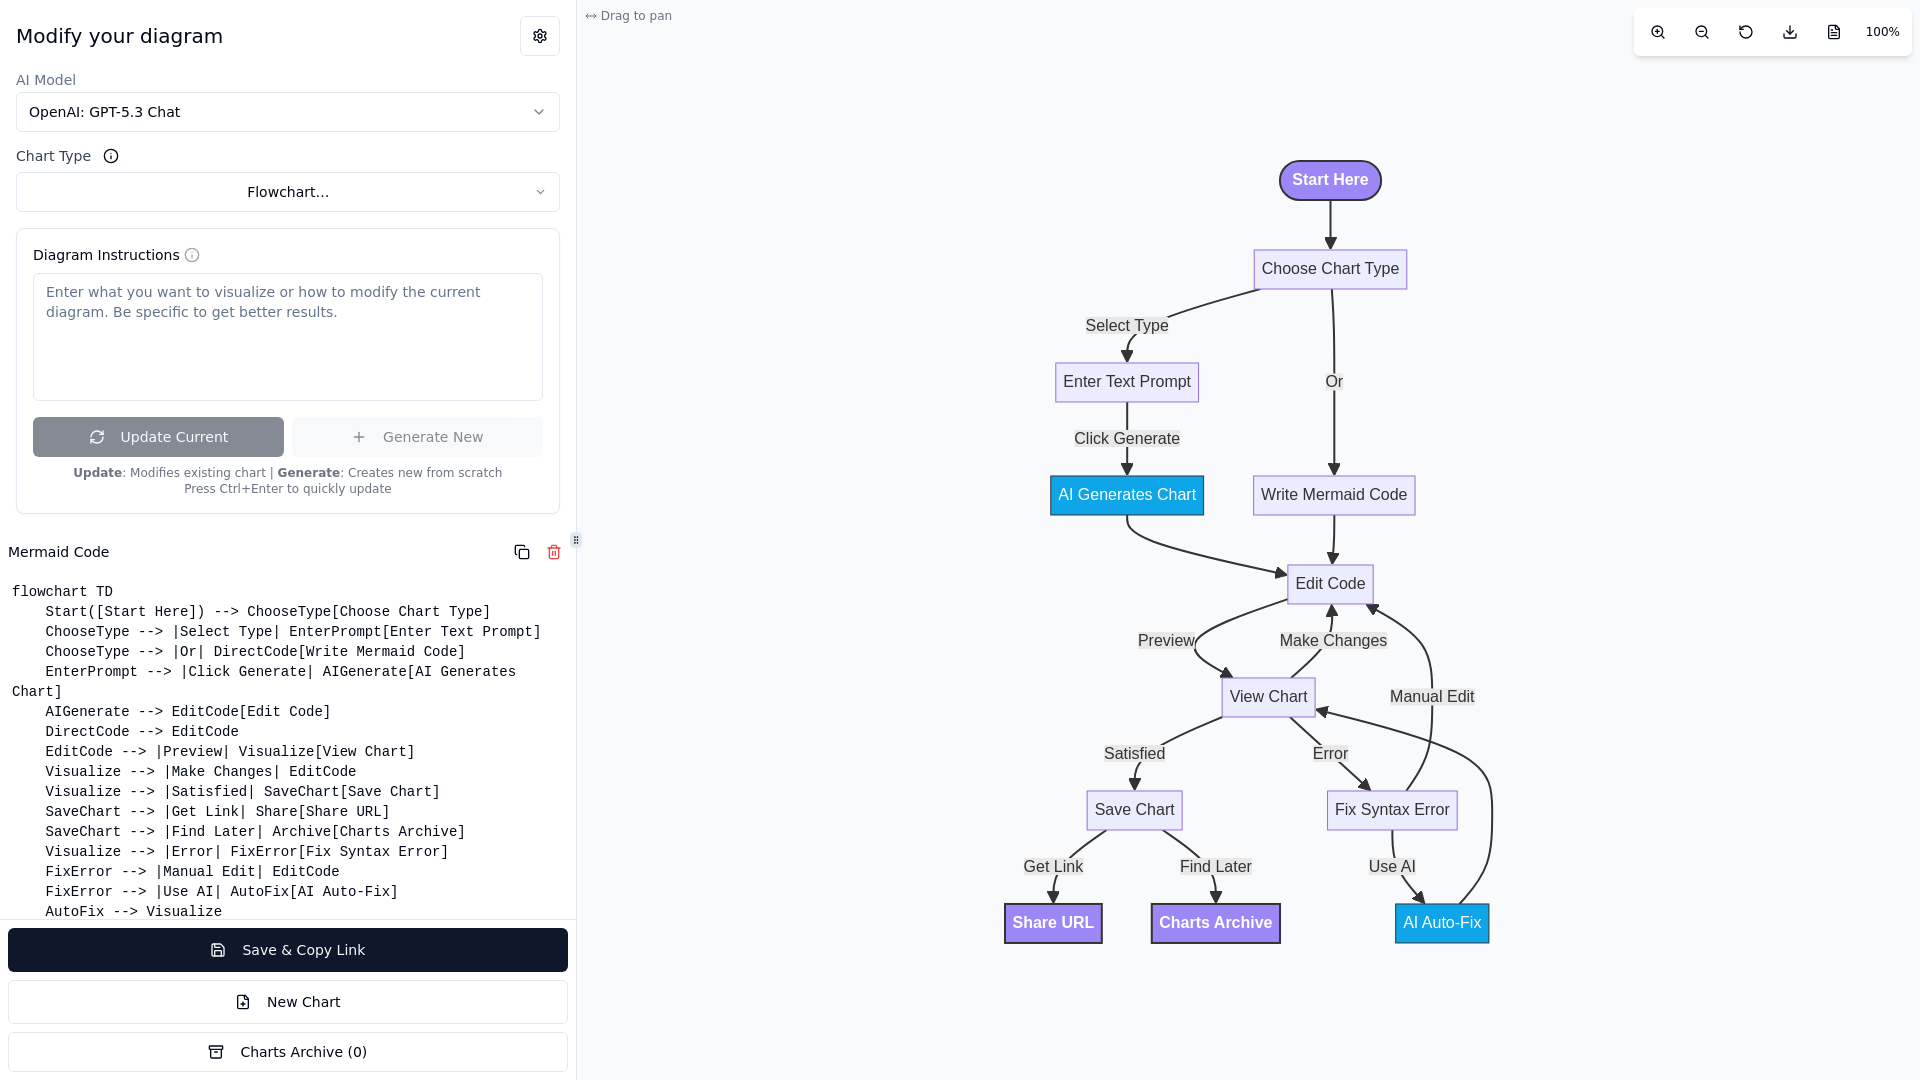This screenshot has height=1080, width=1920.
Task: Copy the Mermaid code
Action: click(522, 552)
